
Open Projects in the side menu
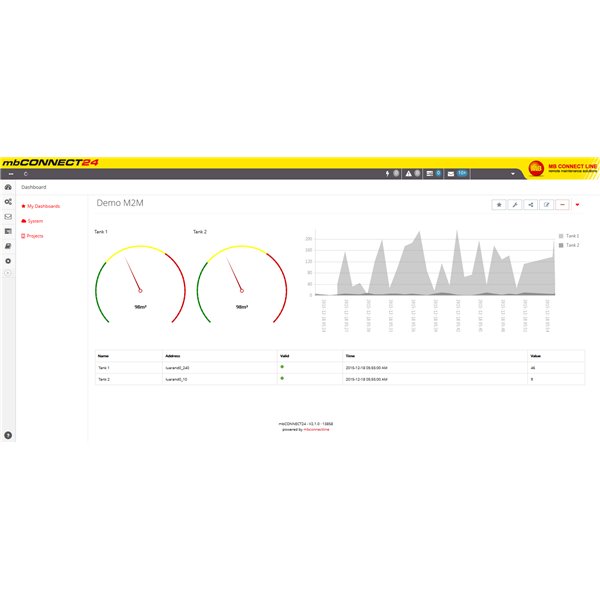point(35,236)
